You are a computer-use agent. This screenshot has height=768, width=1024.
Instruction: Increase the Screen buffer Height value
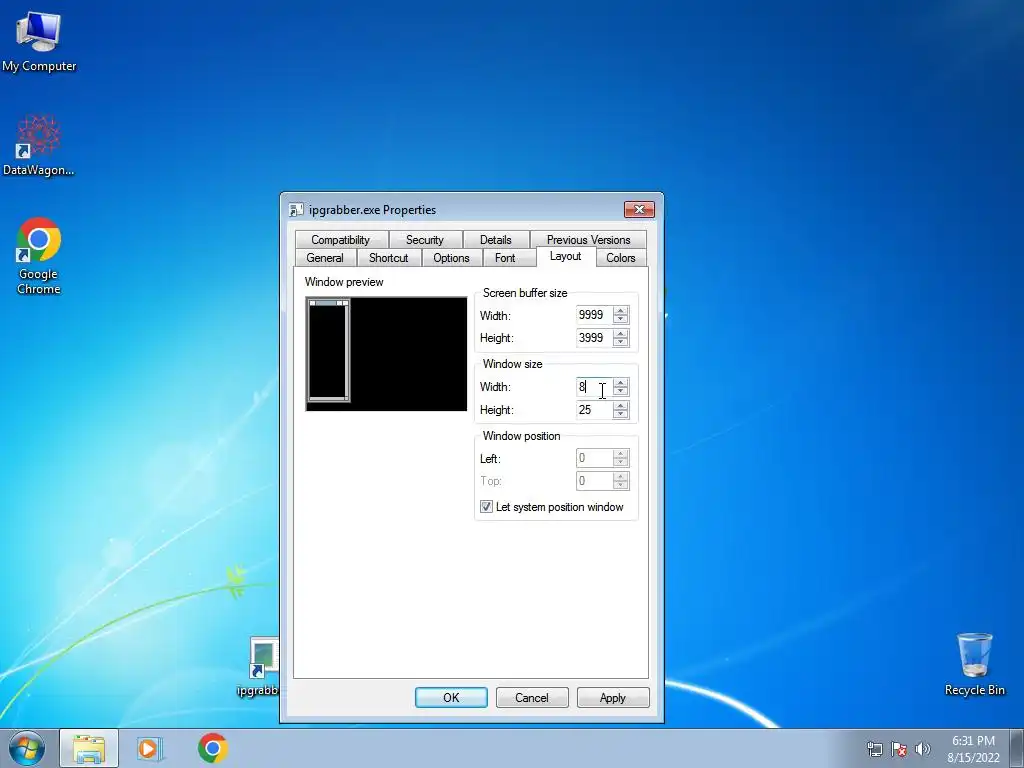pyautogui.click(x=620, y=334)
